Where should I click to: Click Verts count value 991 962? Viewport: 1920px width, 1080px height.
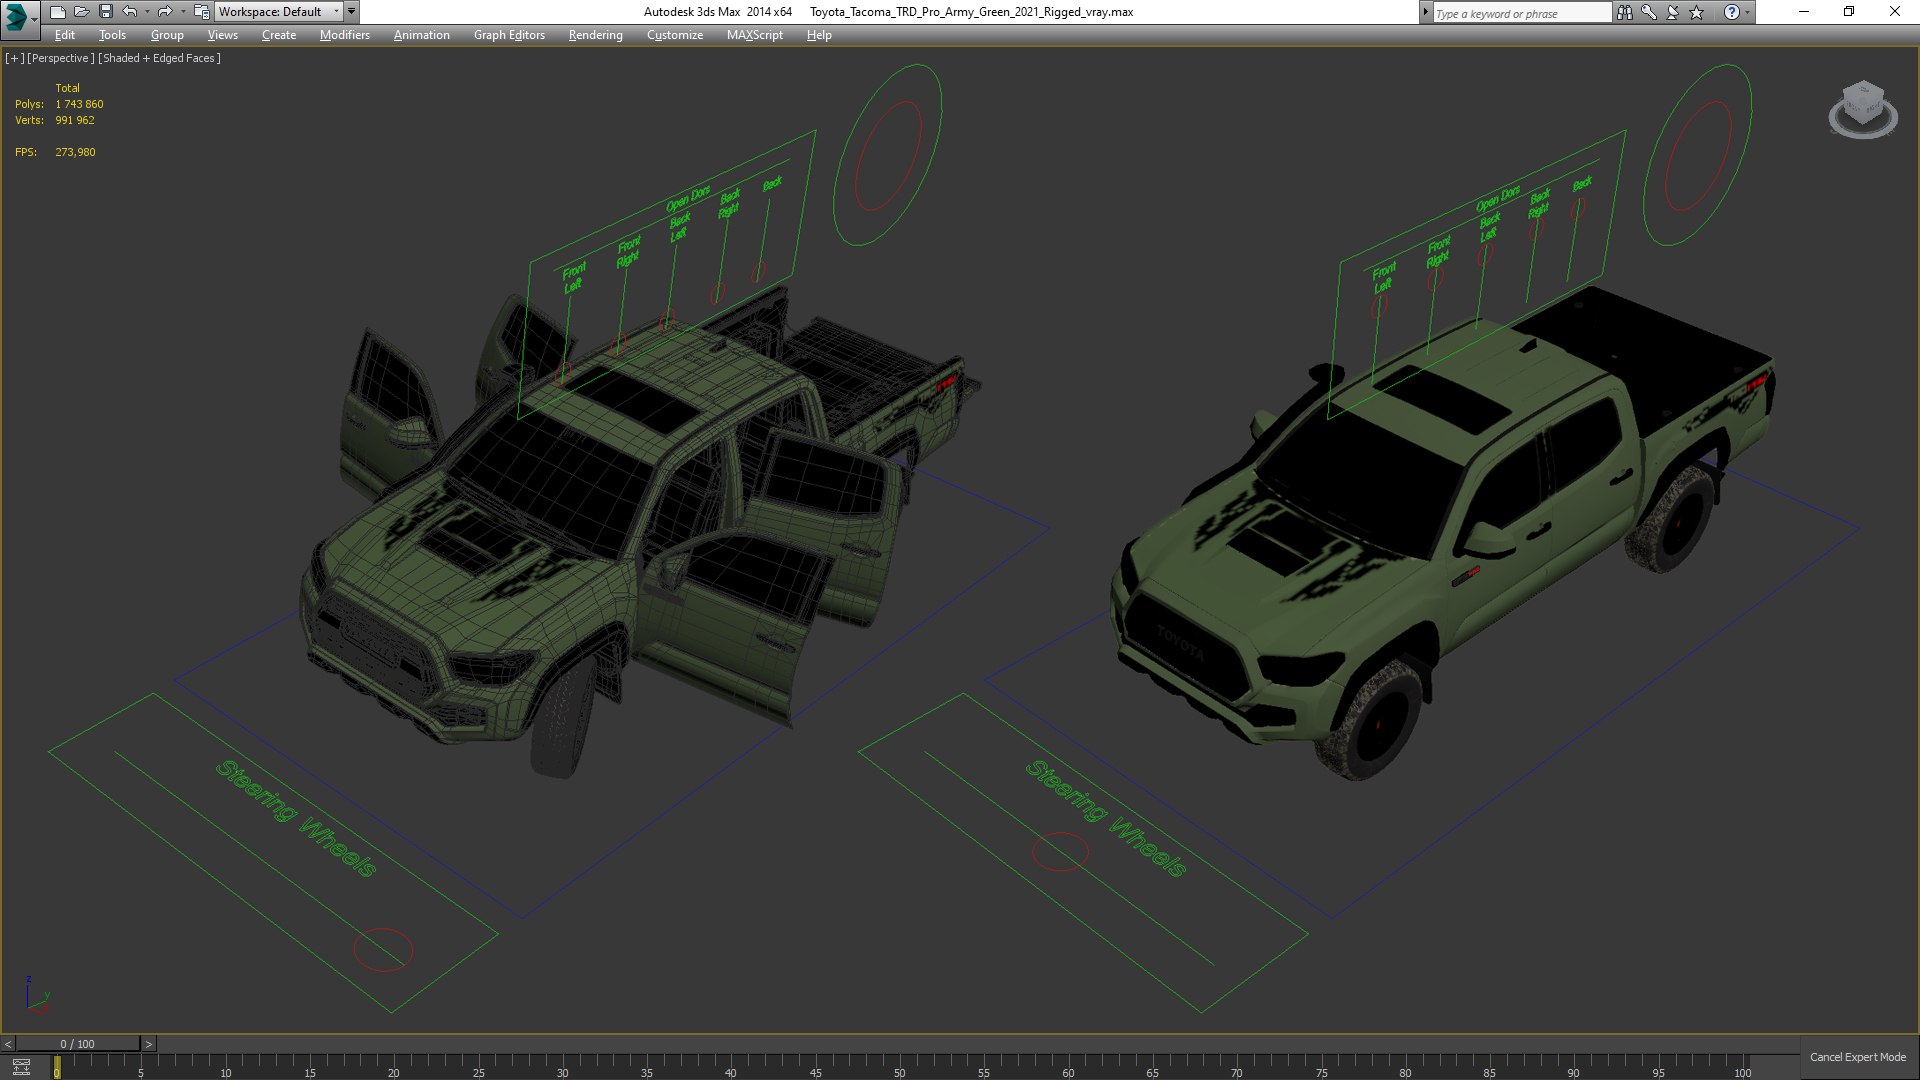tap(75, 120)
